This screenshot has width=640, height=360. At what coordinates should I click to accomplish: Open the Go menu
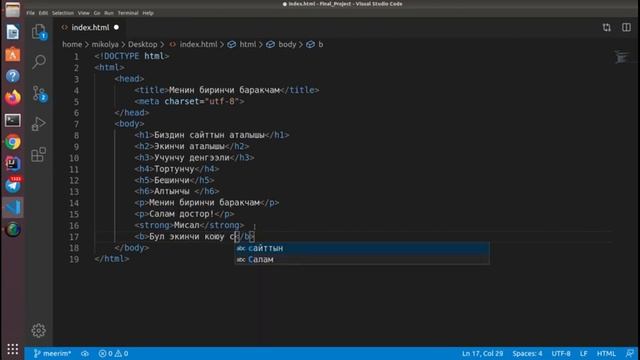(97, 13)
